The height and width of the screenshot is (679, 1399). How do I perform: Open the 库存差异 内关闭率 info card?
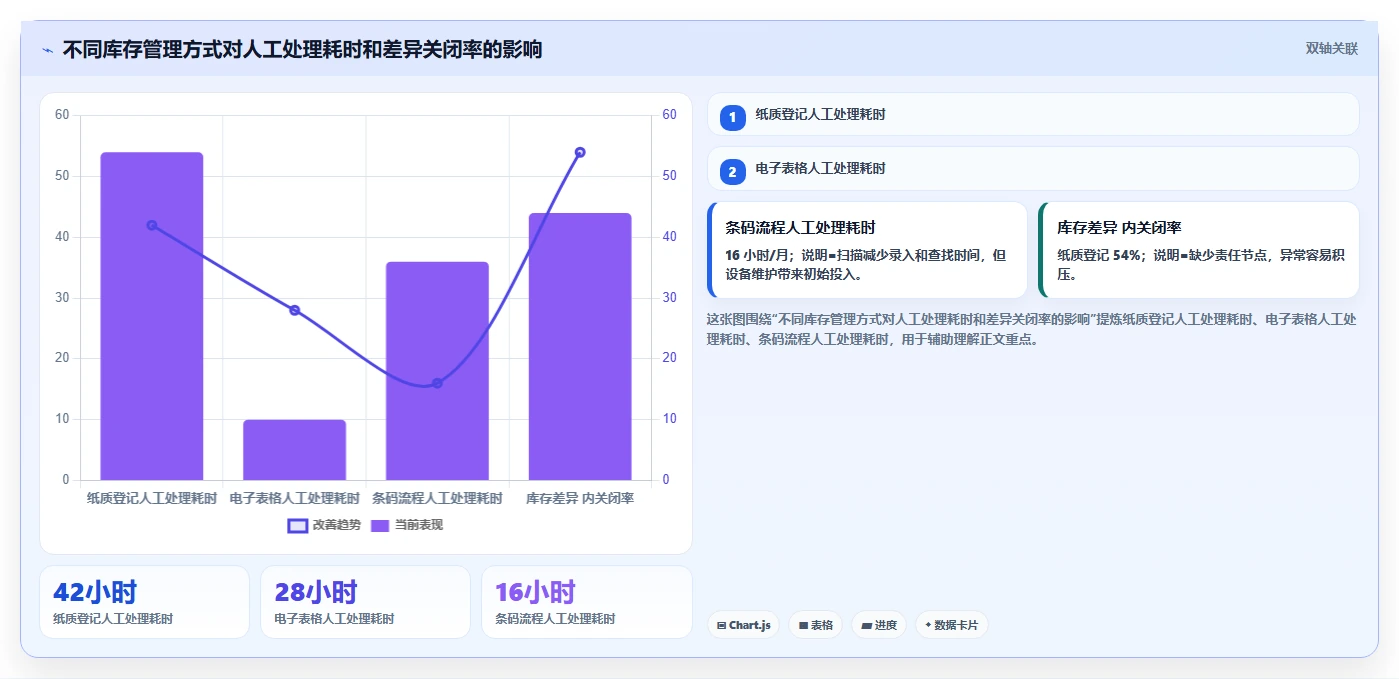point(1199,250)
